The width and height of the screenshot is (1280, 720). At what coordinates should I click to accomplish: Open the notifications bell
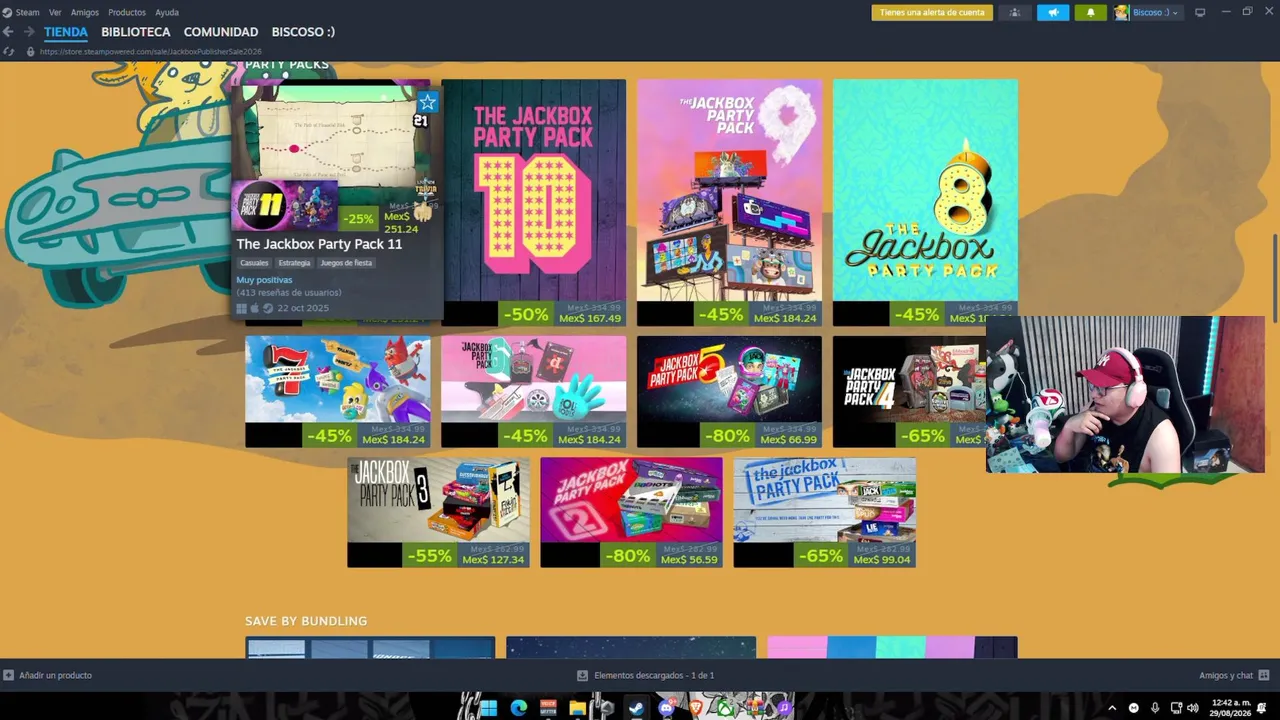point(1090,12)
